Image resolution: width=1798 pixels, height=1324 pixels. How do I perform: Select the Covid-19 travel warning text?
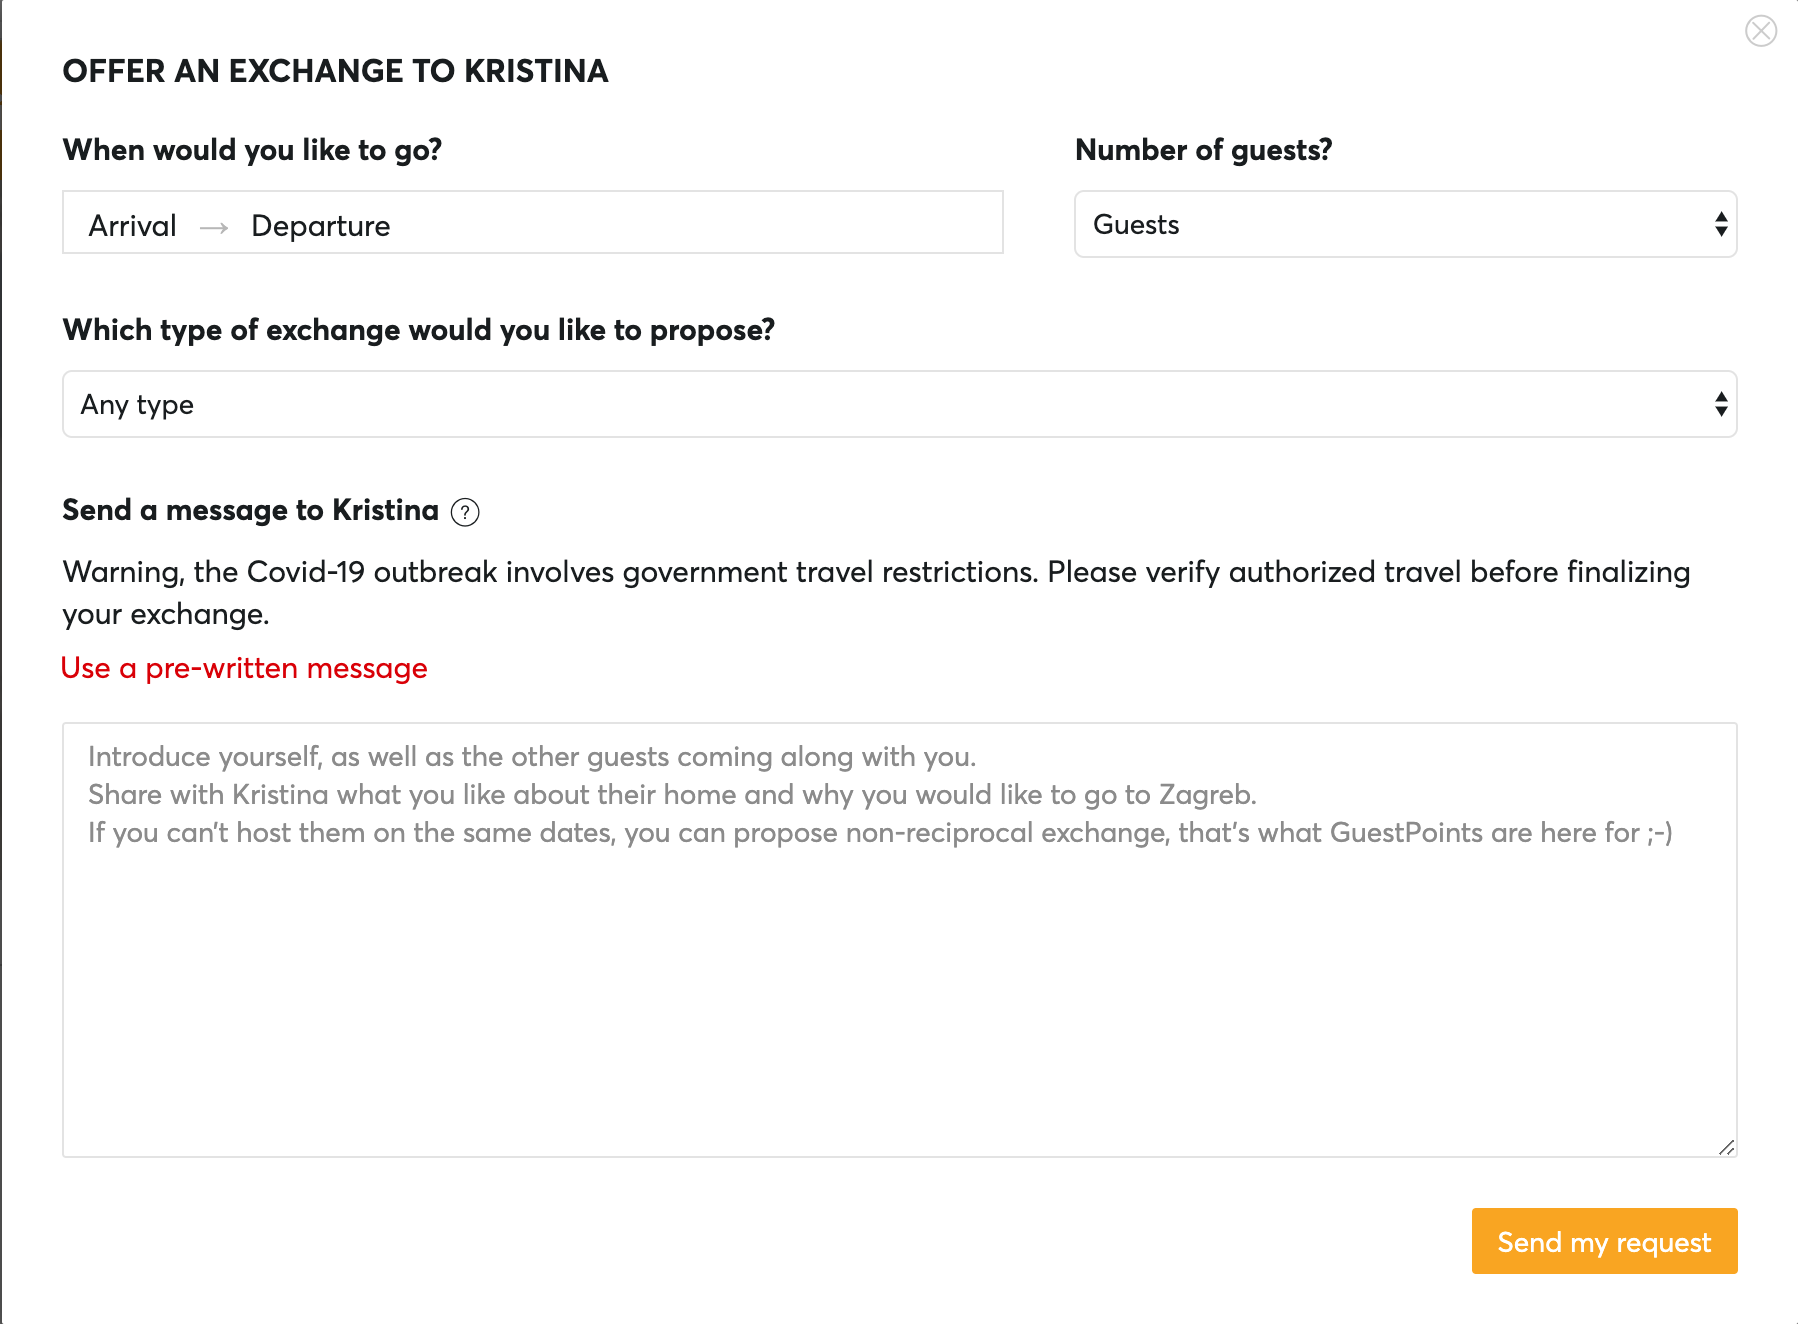click(876, 593)
